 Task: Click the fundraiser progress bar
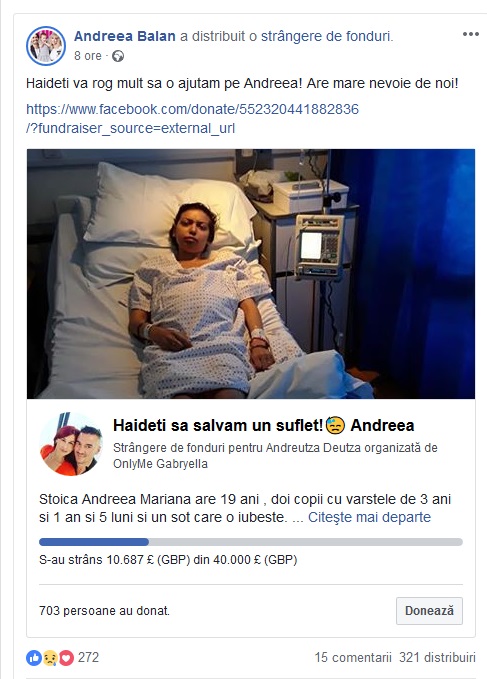pyautogui.click(x=251, y=542)
